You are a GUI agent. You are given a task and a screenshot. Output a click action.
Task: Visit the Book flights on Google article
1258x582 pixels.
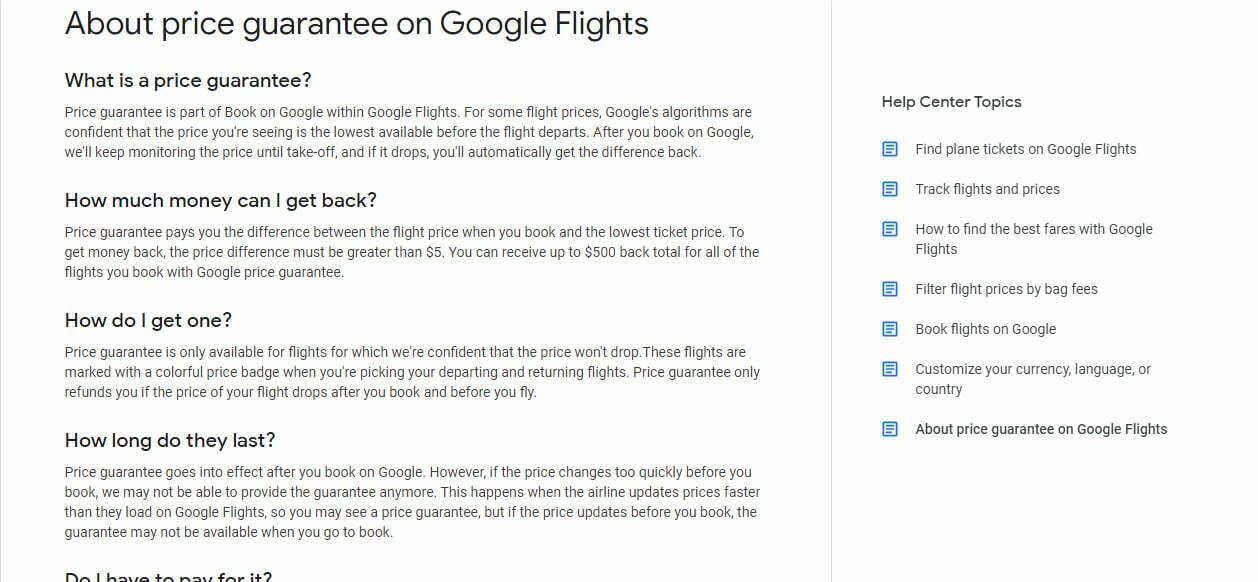985,329
